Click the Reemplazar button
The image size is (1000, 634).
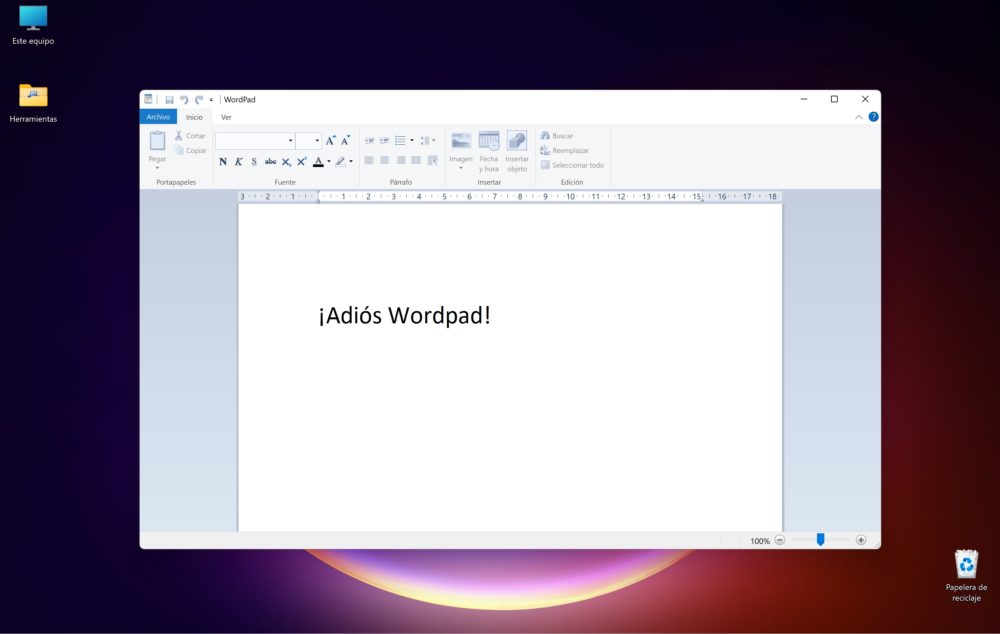point(564,151)
